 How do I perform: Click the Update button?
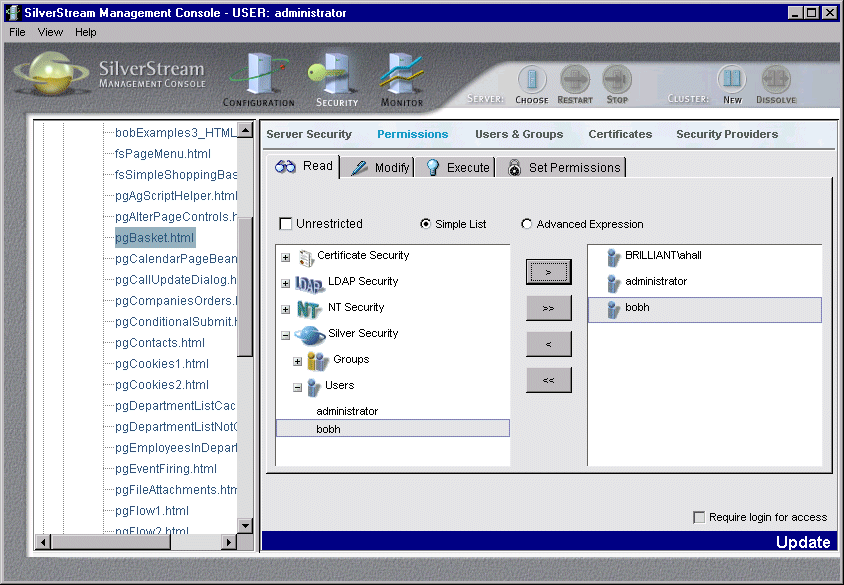tap(803, 542)
